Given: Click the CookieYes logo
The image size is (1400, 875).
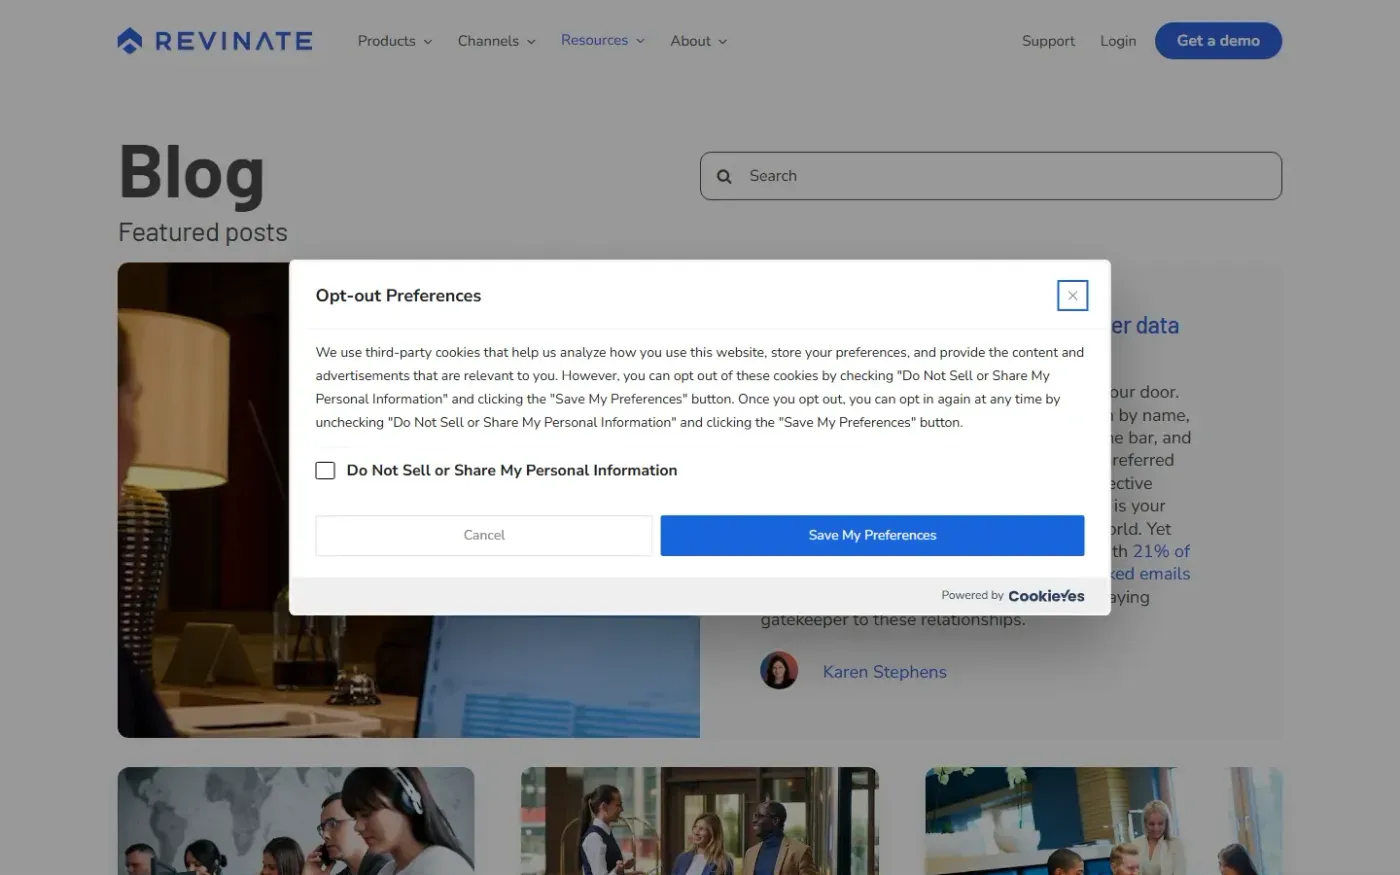Looking at the screenshot, I should pos(1046,595).
